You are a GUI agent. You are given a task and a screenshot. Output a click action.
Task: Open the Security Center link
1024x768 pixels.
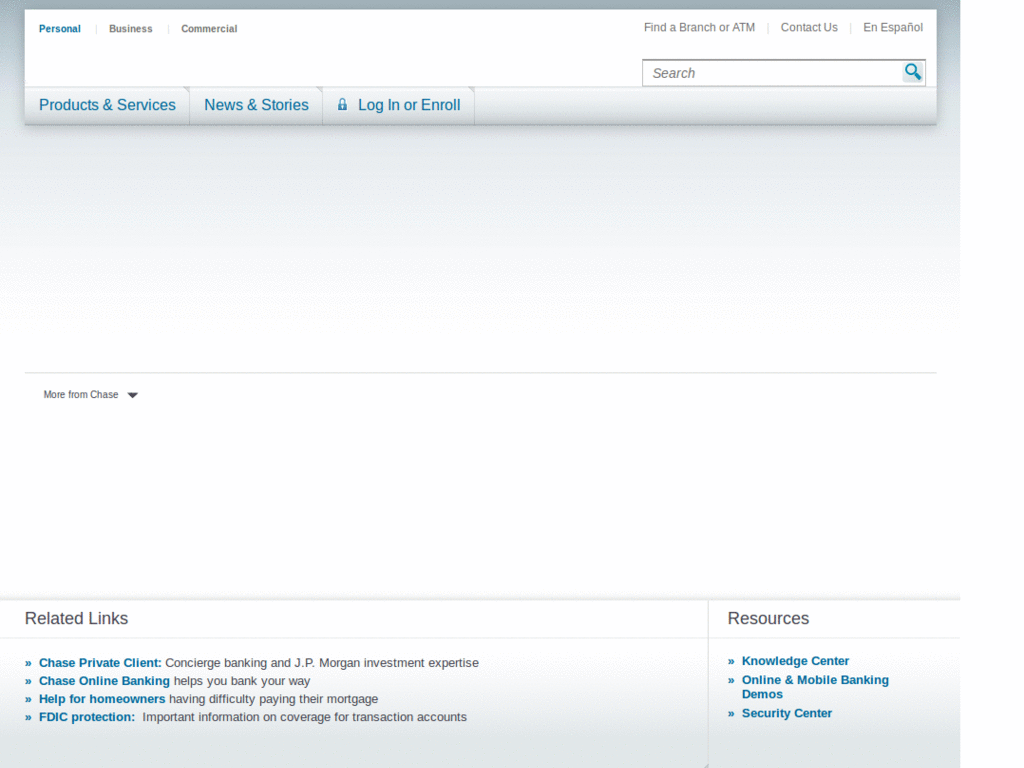click(786, 713)
